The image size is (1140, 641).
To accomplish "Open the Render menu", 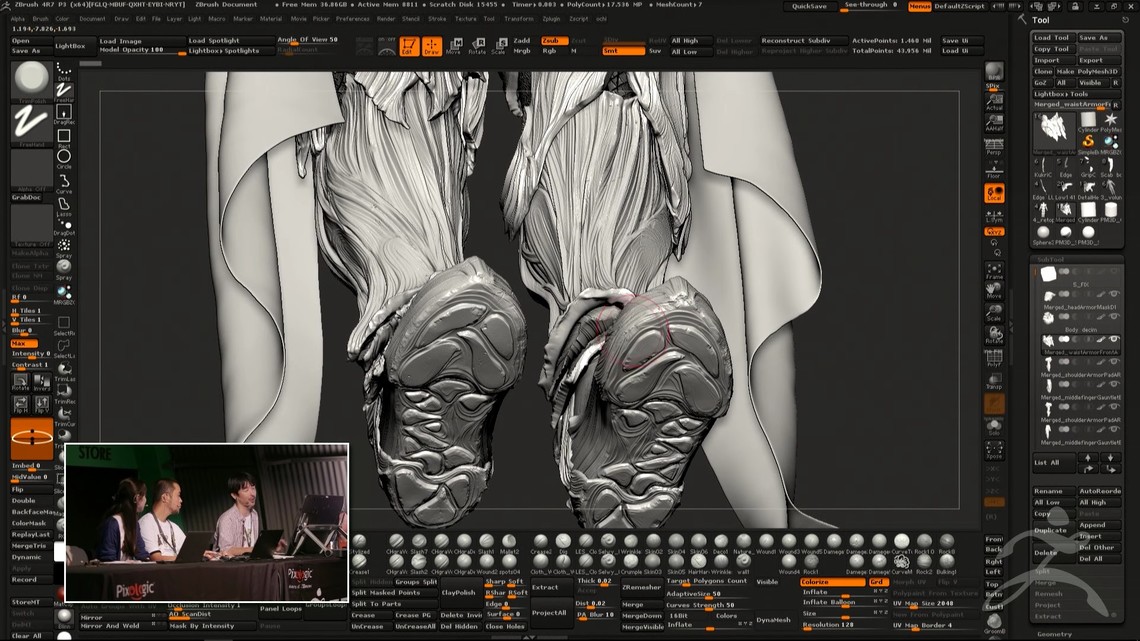I will pyautogui.click(x=386, y=19).
